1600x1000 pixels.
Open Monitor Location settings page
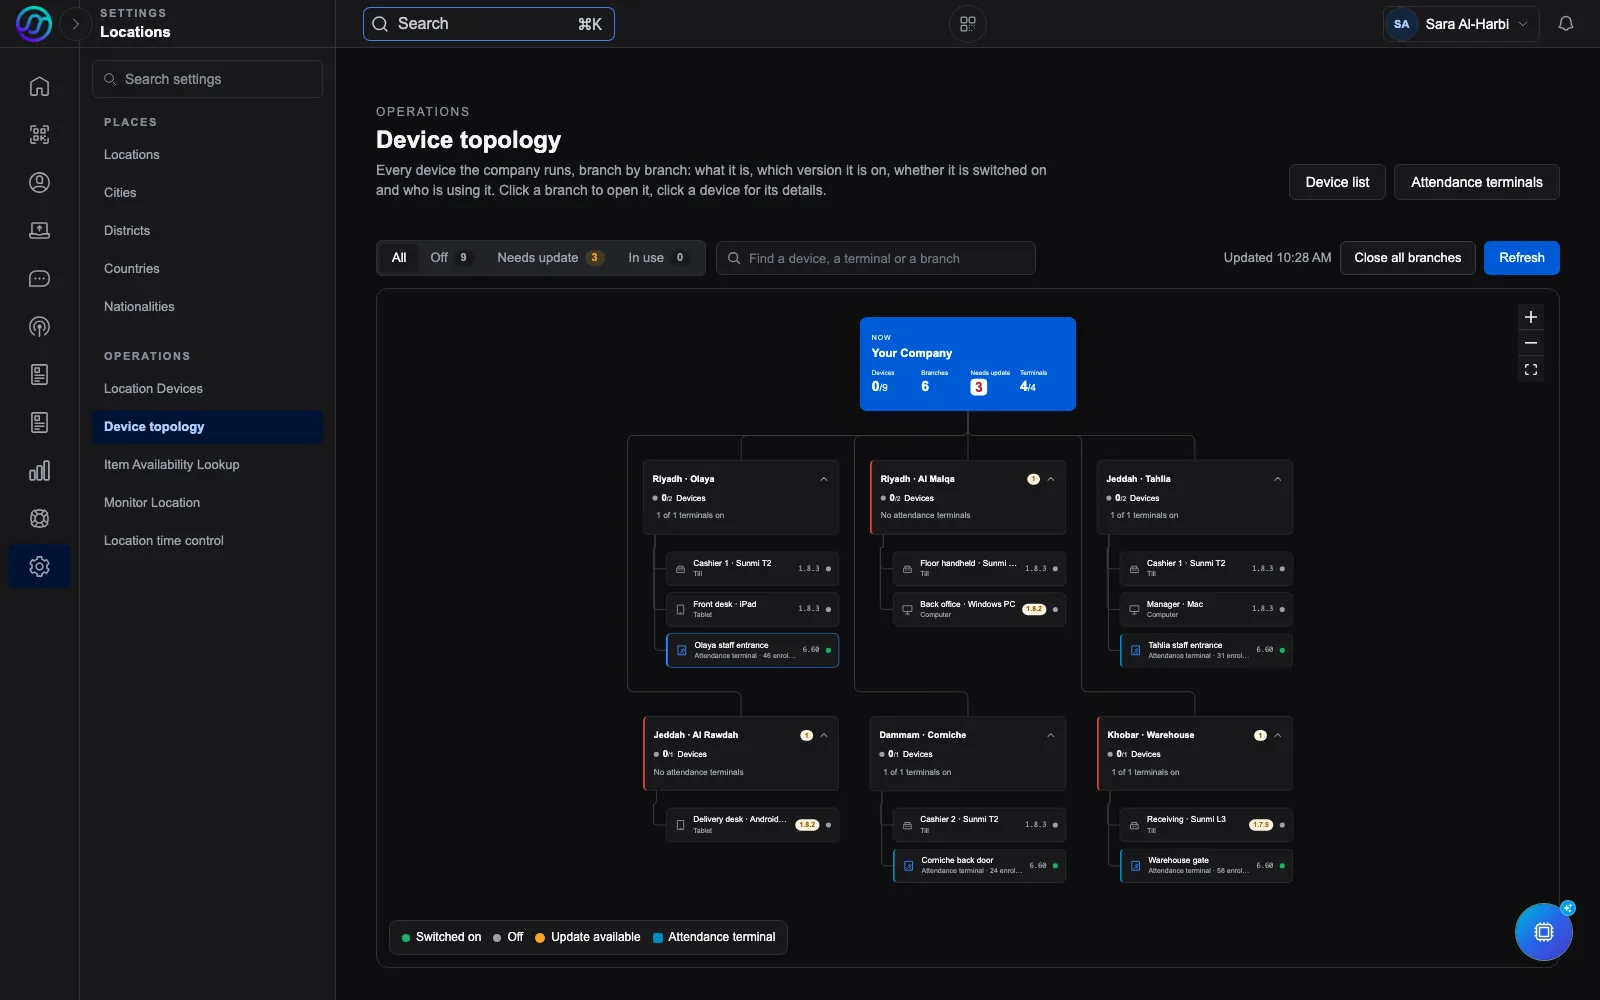click(x=152, y=503)
